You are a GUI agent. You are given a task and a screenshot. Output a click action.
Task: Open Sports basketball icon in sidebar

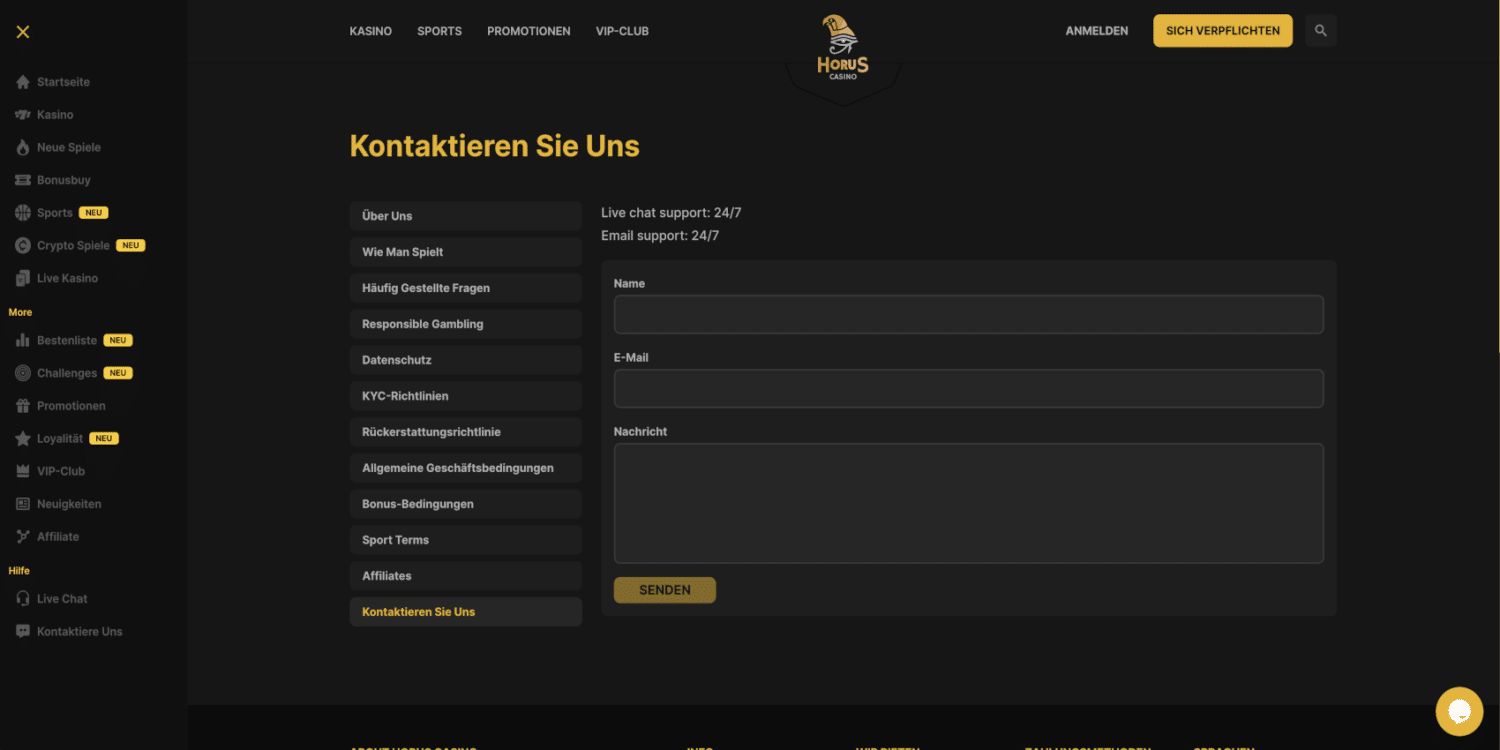tap(23, 213)
